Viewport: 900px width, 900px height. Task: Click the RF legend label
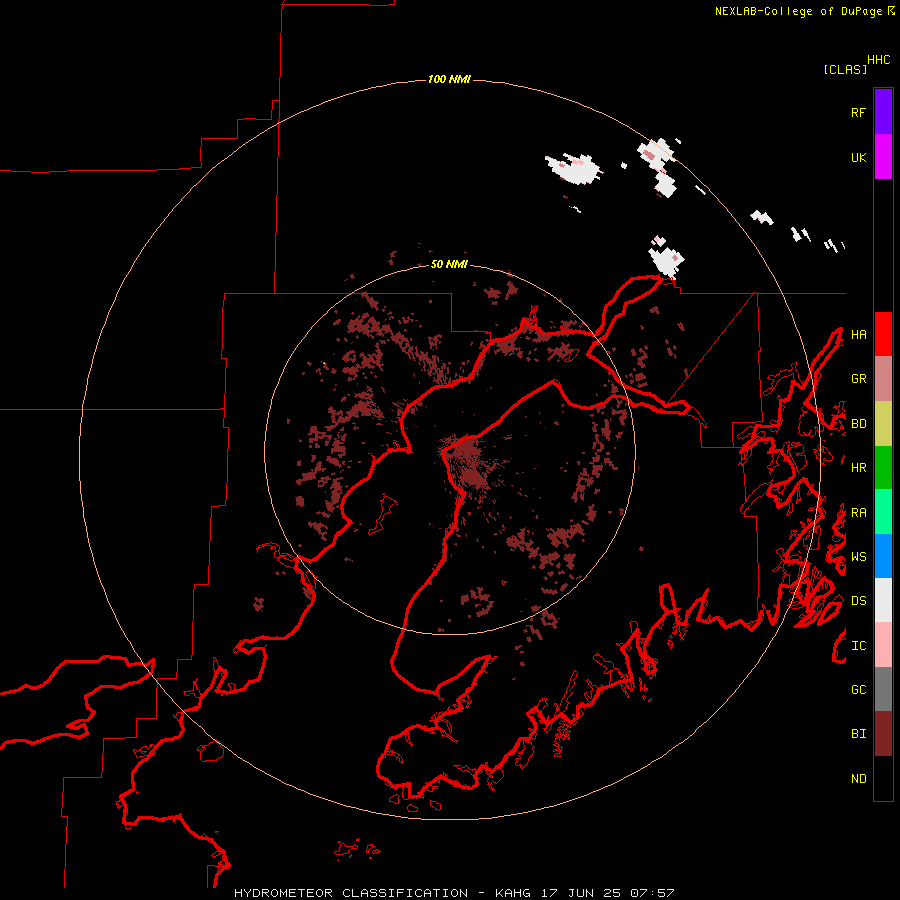pyautogui.click(x=858, y=112)
